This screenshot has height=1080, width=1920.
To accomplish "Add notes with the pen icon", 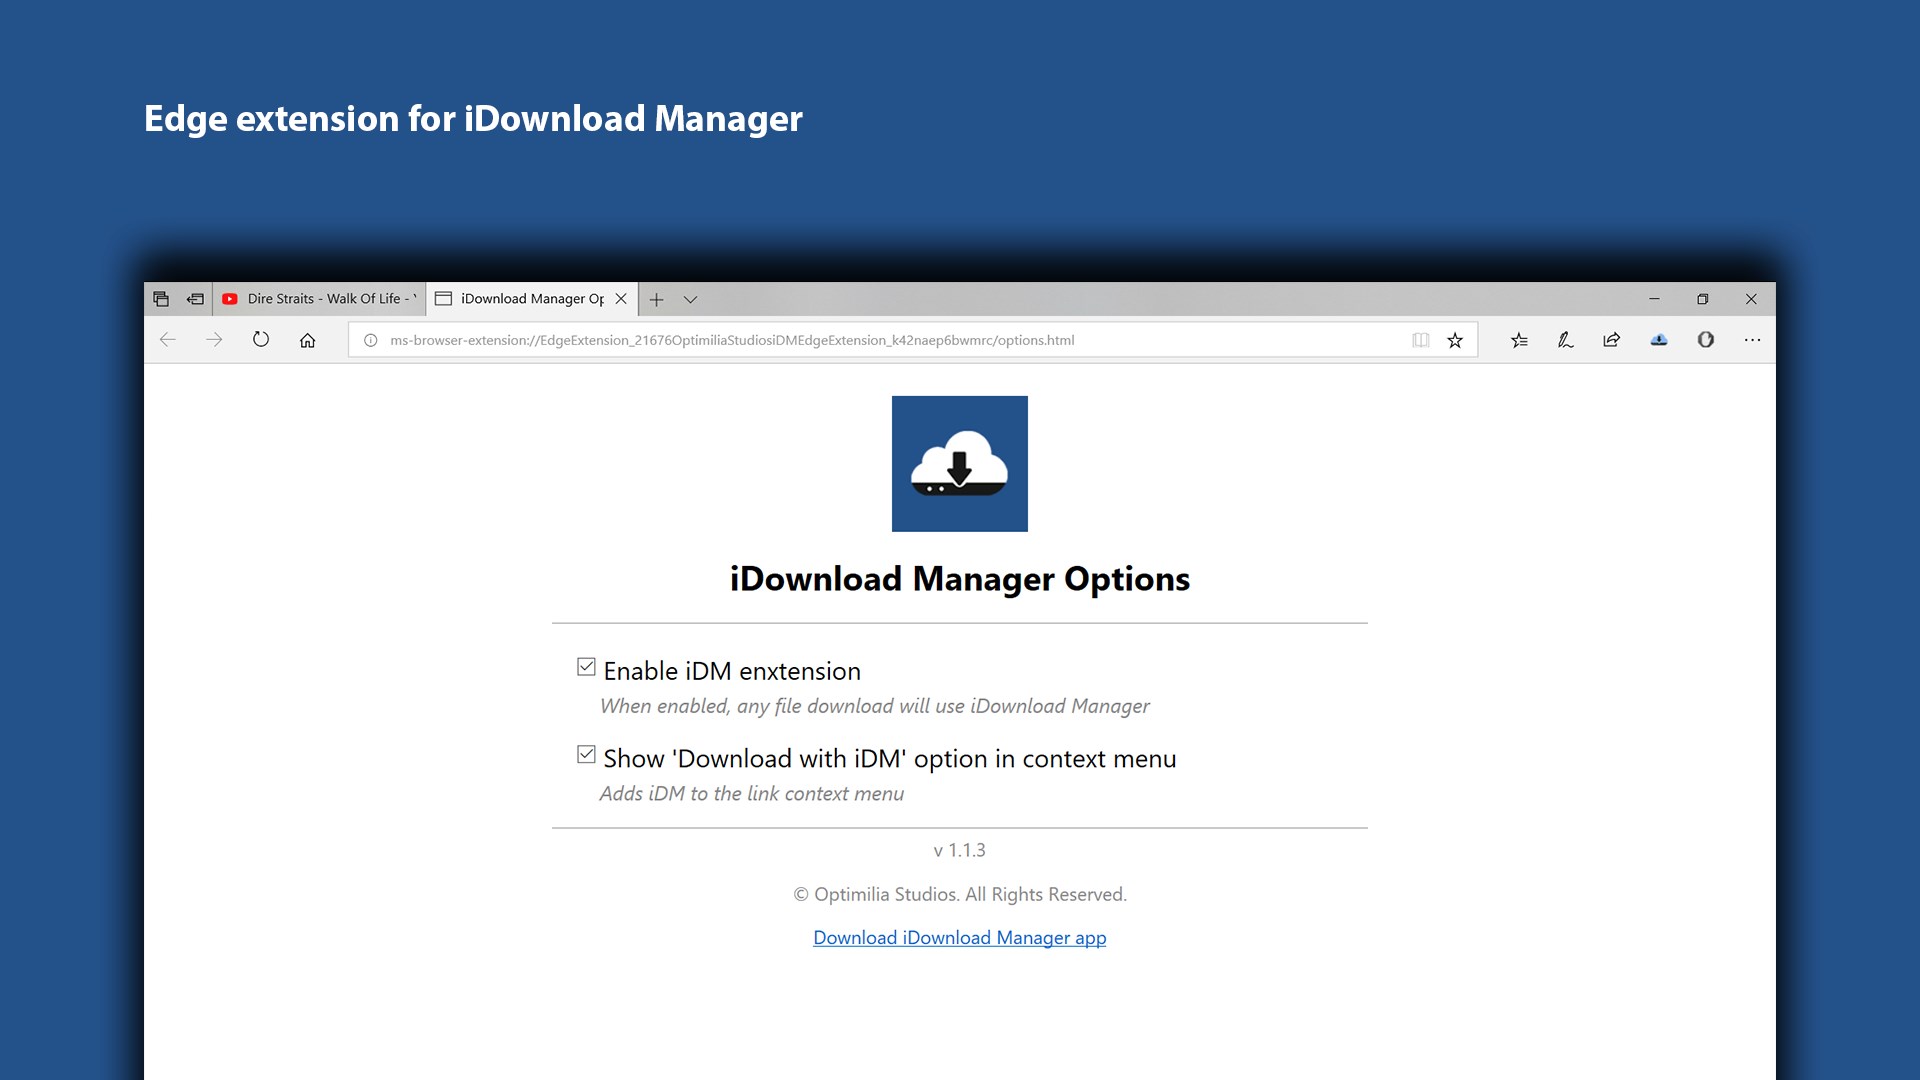I will [x=1566, y=340].
